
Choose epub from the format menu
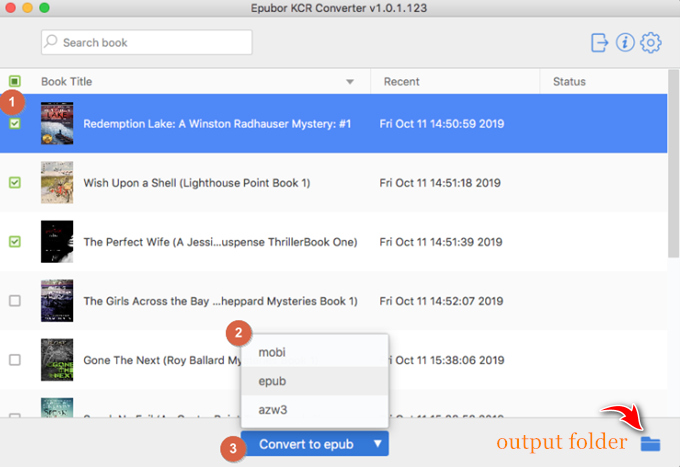(314, 381)
